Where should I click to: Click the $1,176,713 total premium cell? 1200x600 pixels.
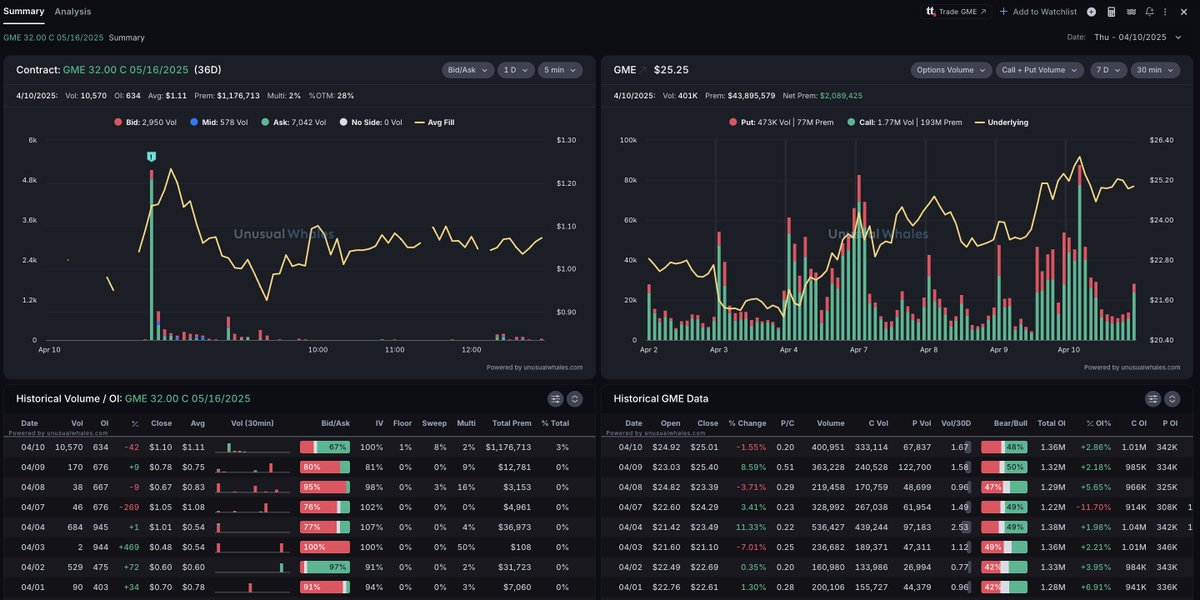(508, 447)
